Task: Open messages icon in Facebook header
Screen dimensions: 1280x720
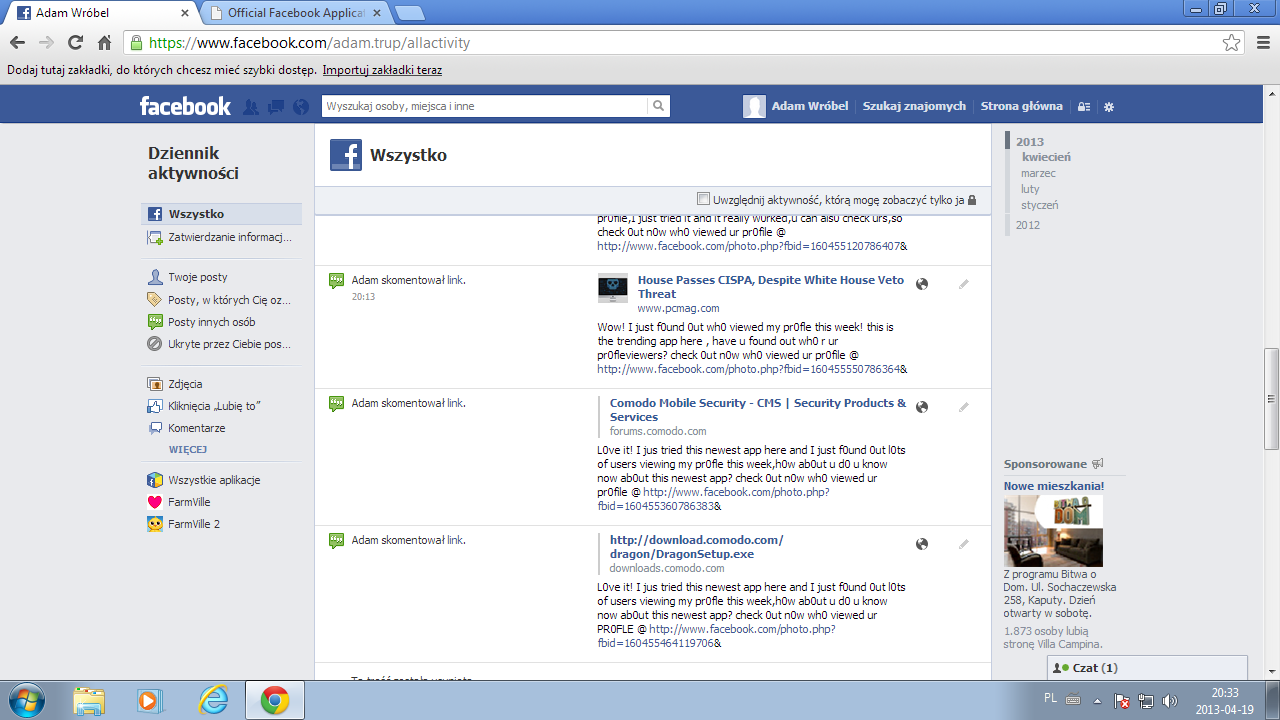Action: (276, 107)
